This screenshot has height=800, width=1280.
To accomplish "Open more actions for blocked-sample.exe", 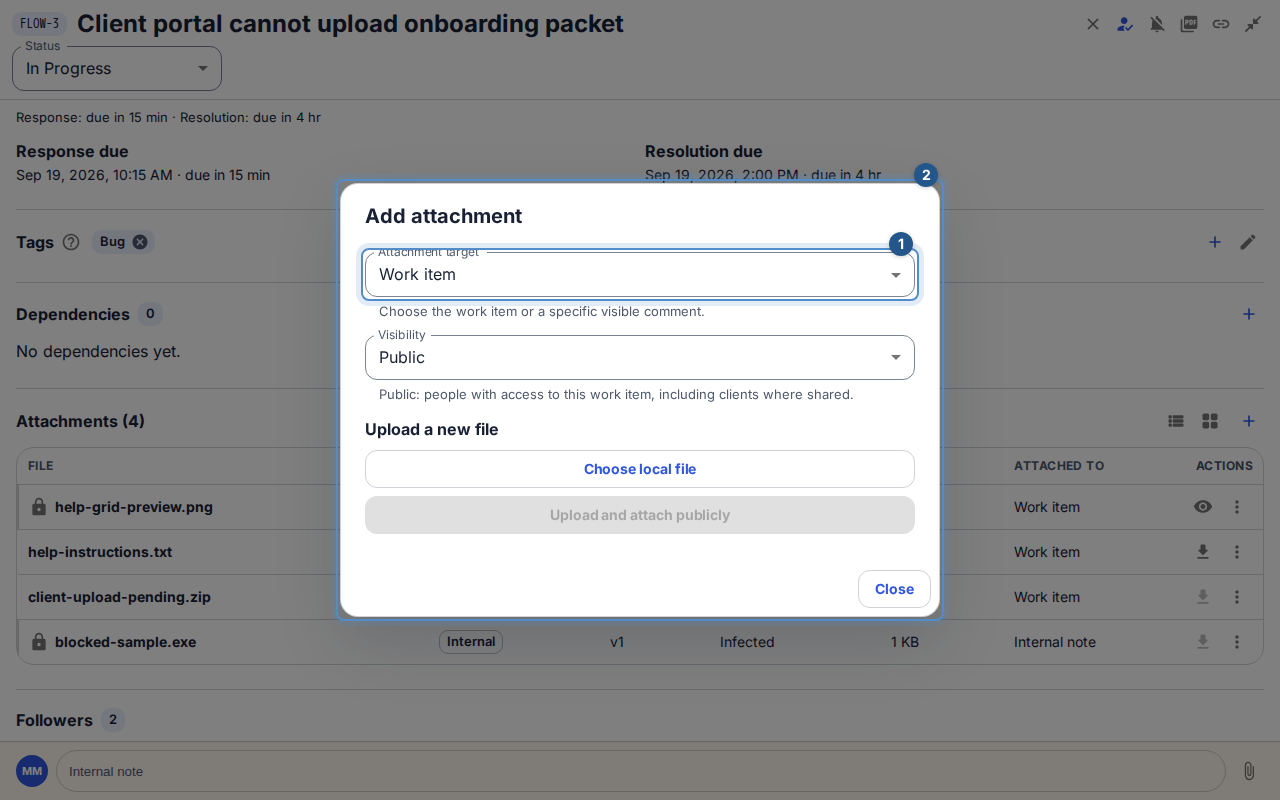I will point(1237,642).
